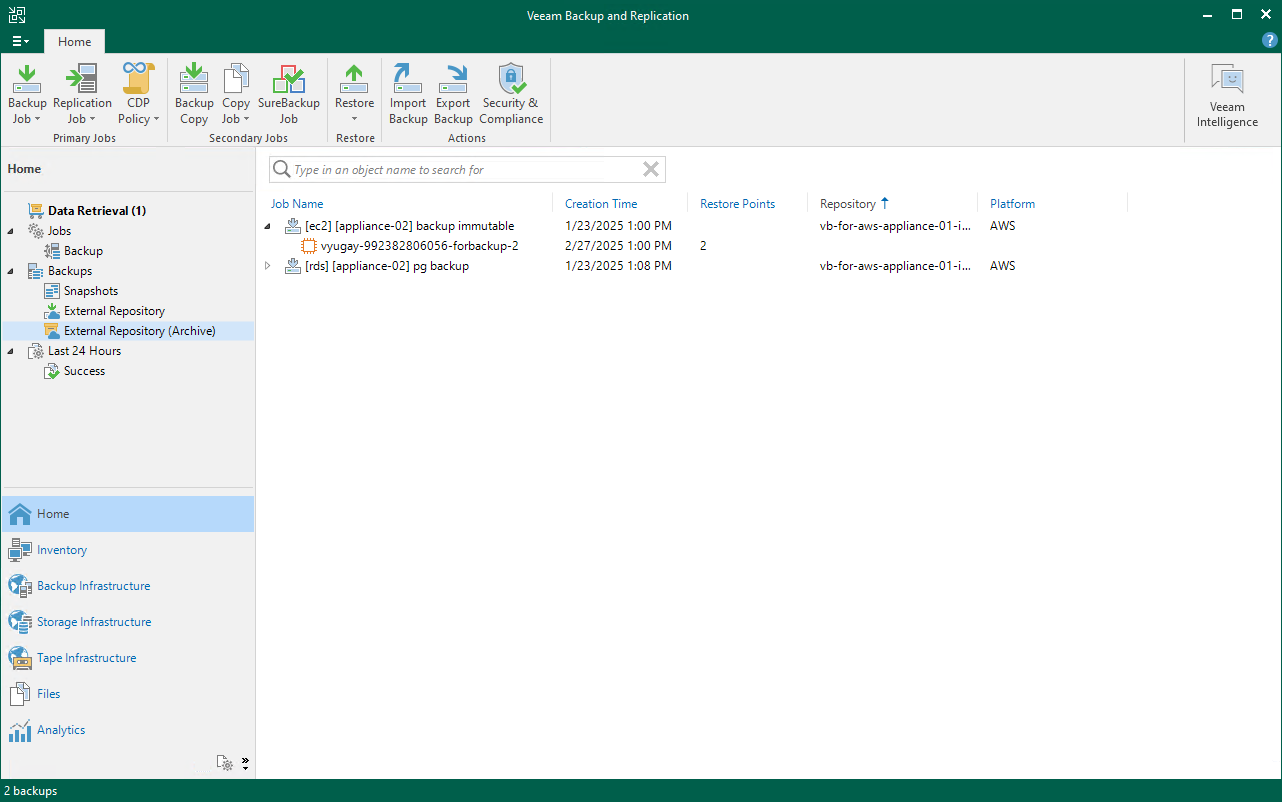Switch to the Home ribbon tab
Screen dimensions: 1282x802
point(74,42)
